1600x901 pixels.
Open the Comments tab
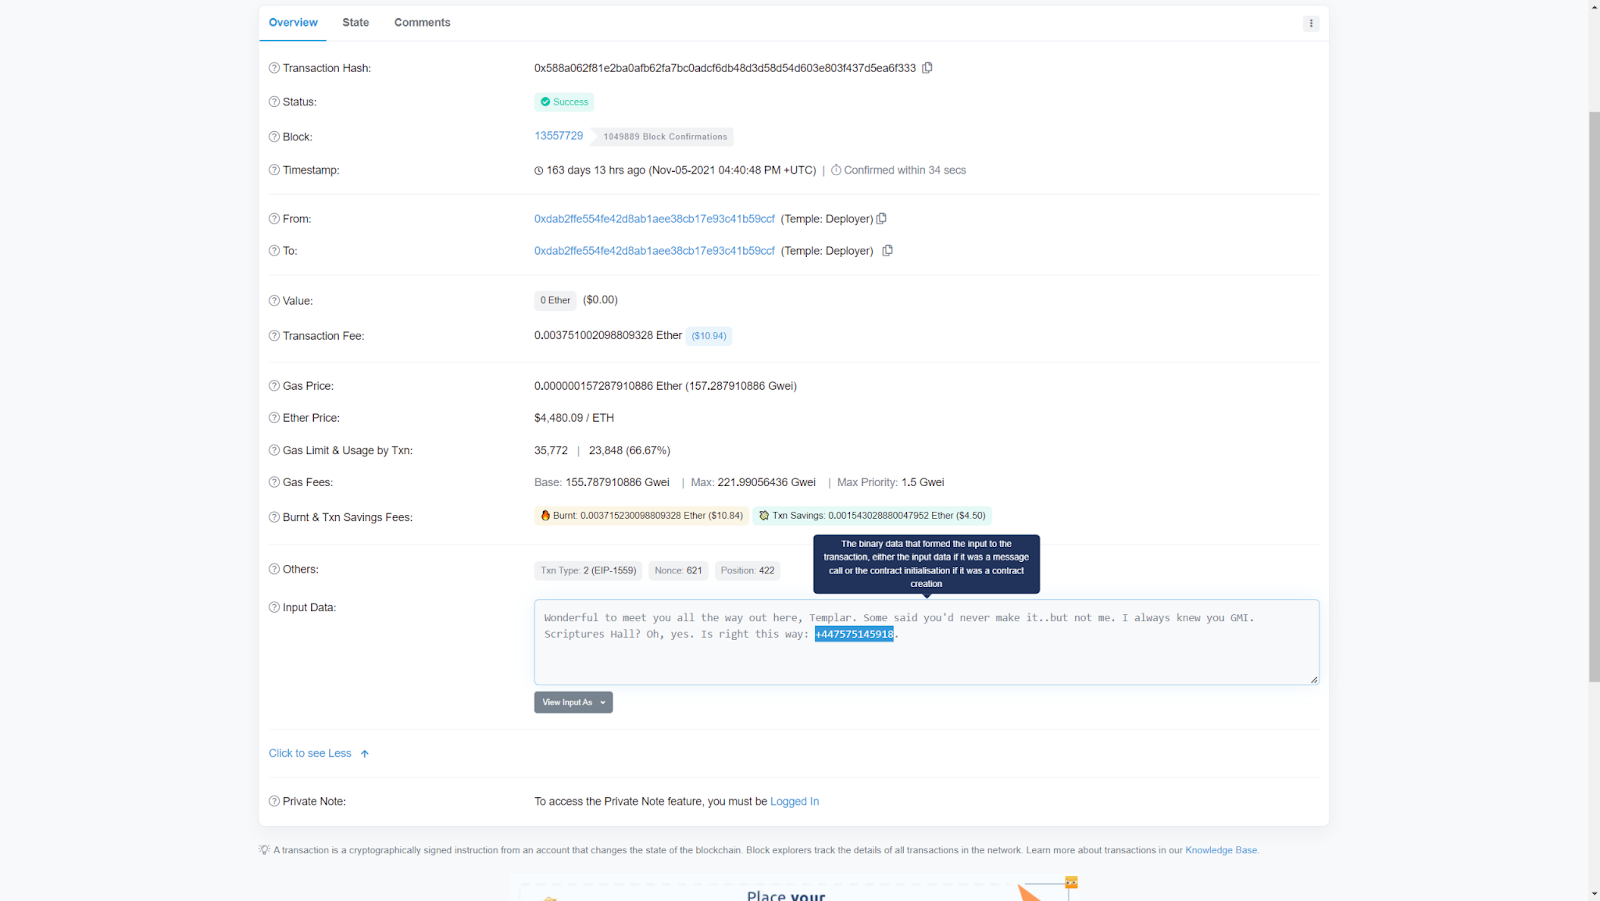pyautogui.click(x=422, y=22)
